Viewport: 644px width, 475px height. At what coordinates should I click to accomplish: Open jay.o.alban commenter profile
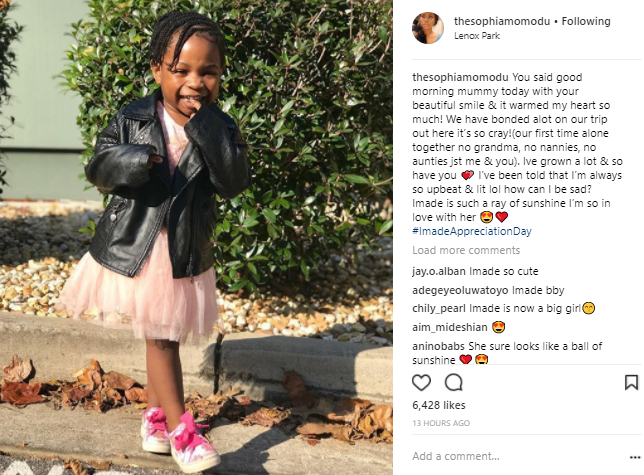[x=439, y=271]
